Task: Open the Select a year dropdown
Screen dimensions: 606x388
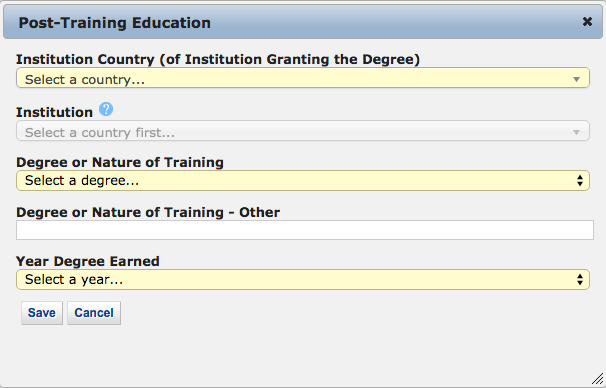Action: click(303, 279)
